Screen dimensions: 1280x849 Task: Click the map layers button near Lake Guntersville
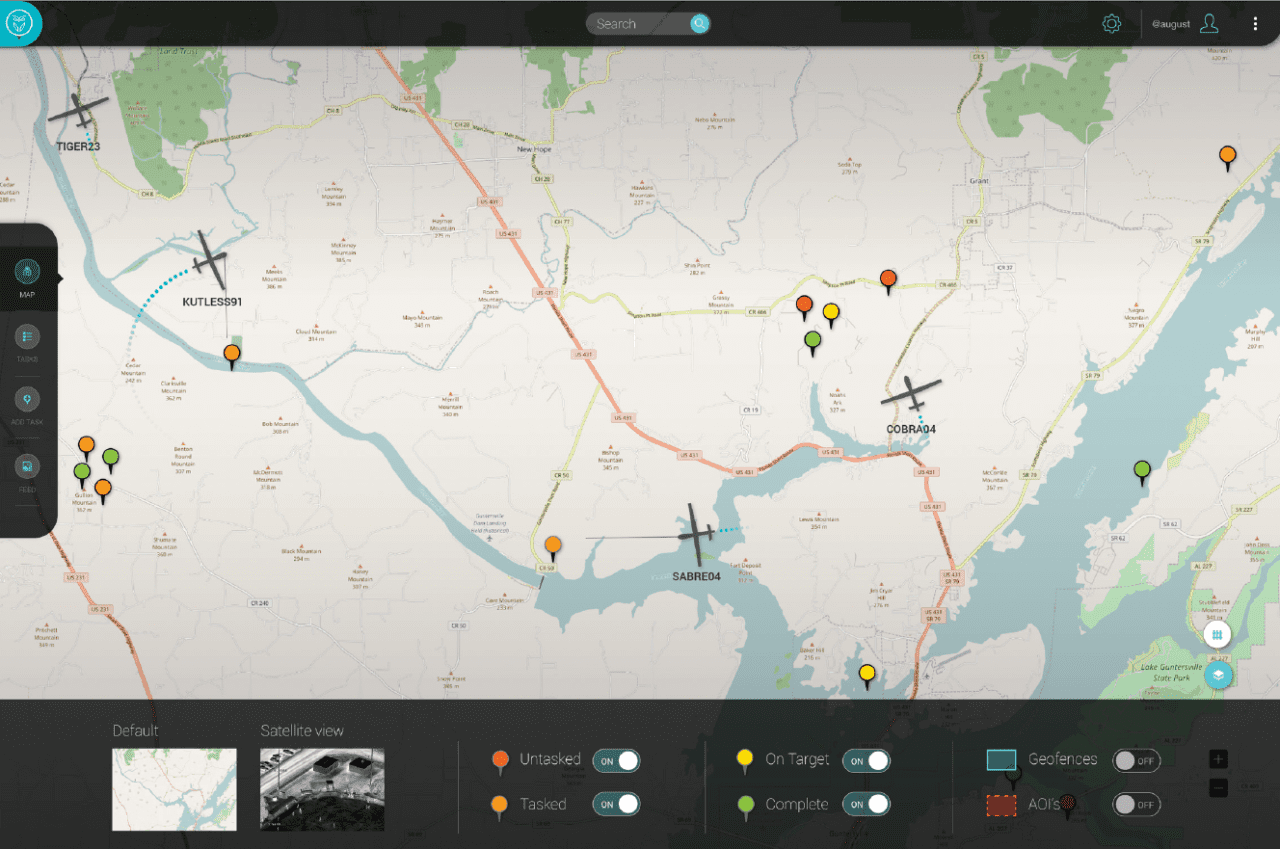1218,675
